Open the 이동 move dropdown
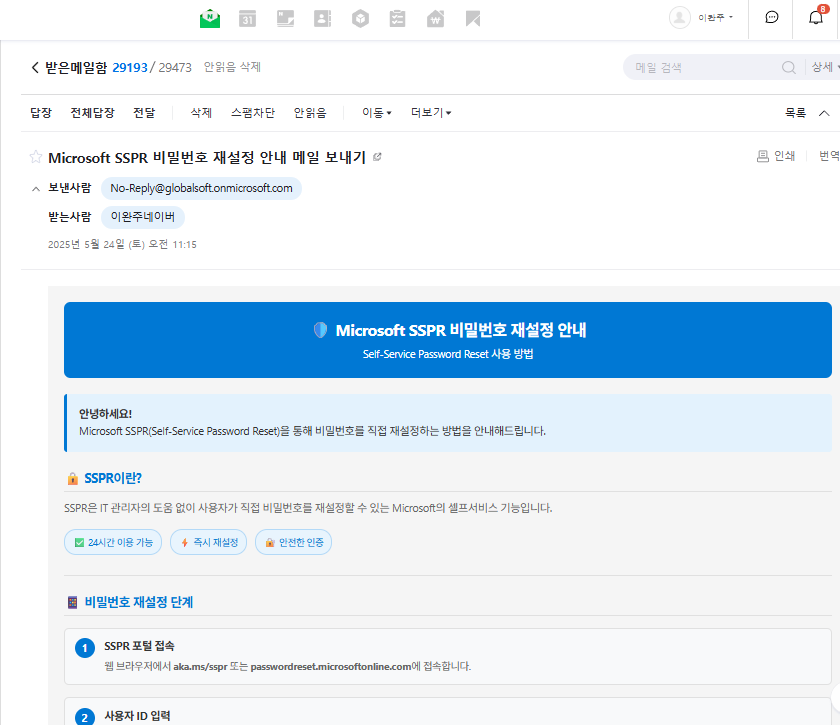This screenshot has width=840, height=725. click(377, 113)
